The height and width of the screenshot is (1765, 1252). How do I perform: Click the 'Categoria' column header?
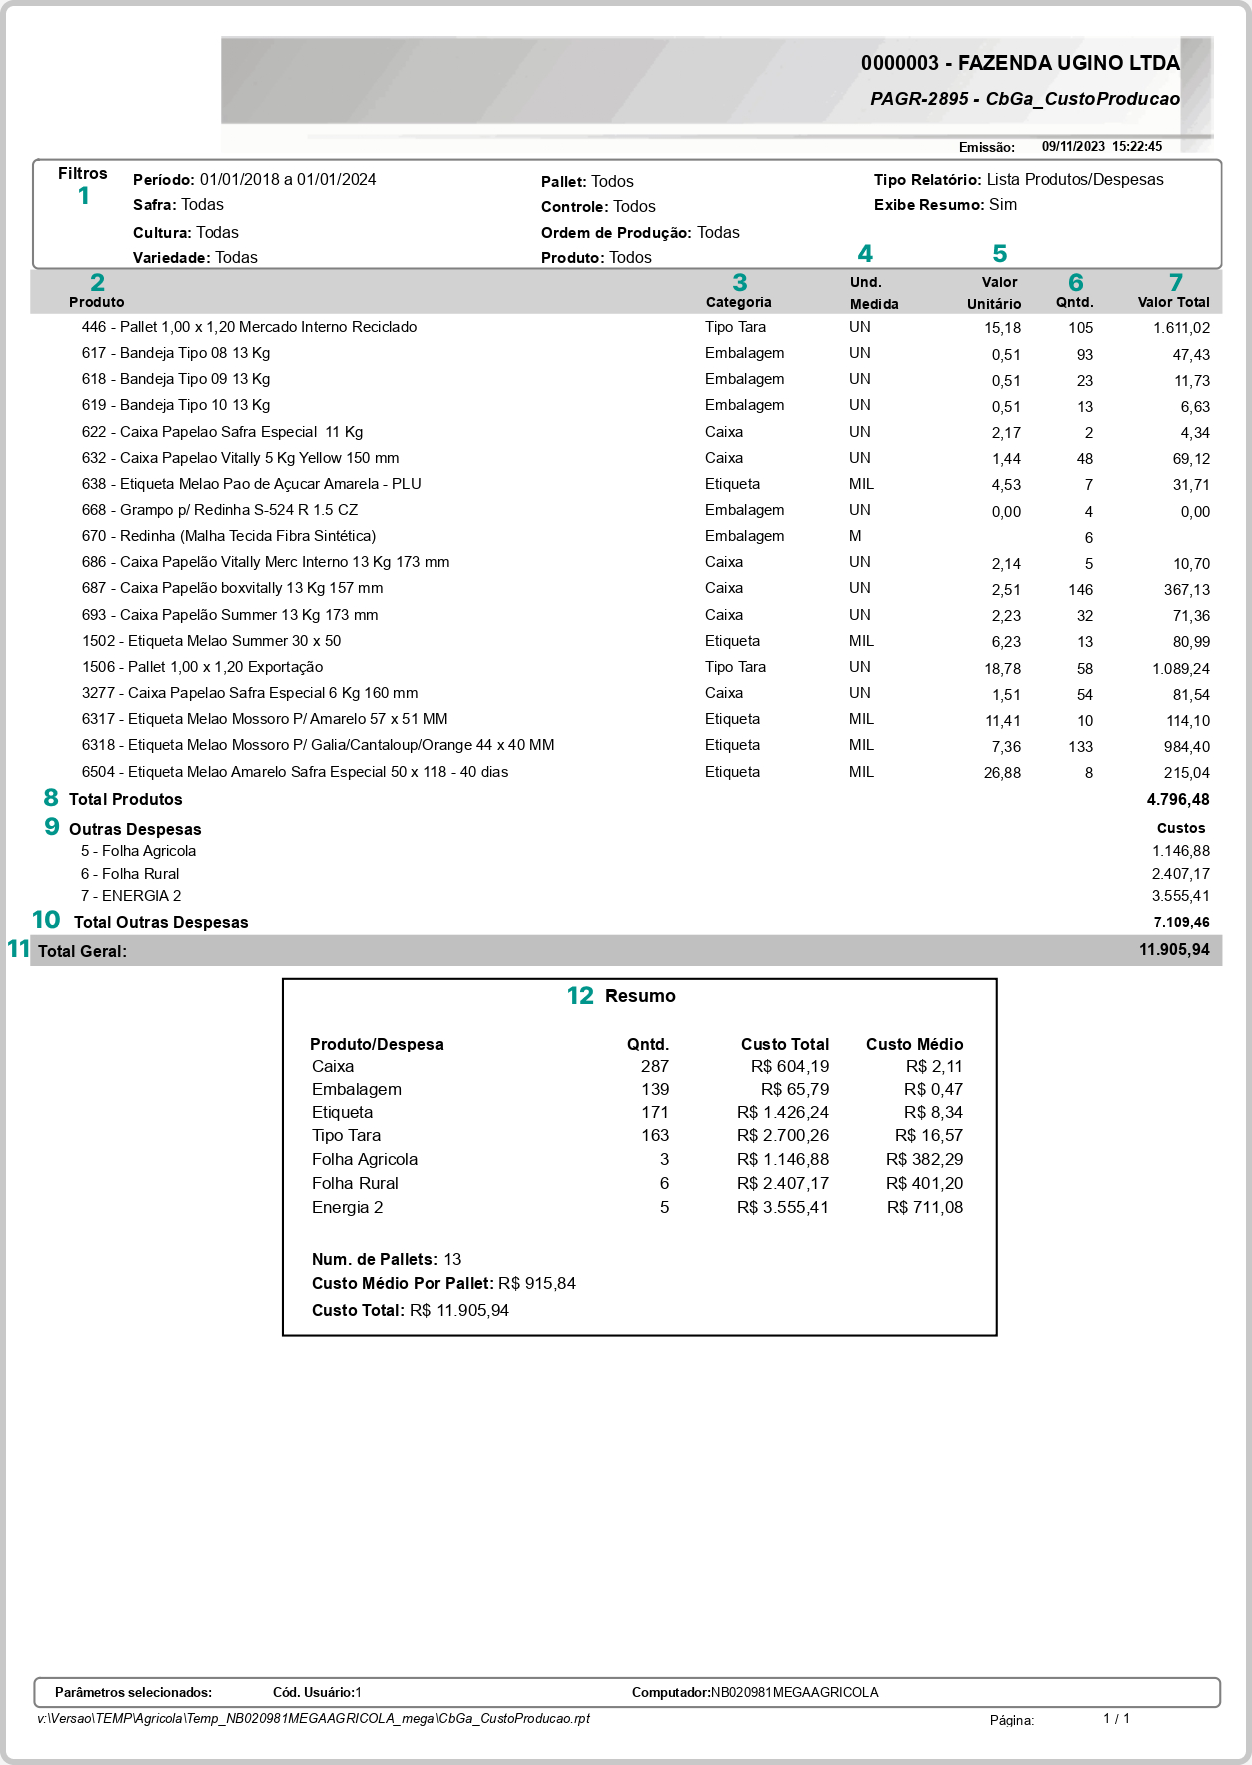click(739, 302)
